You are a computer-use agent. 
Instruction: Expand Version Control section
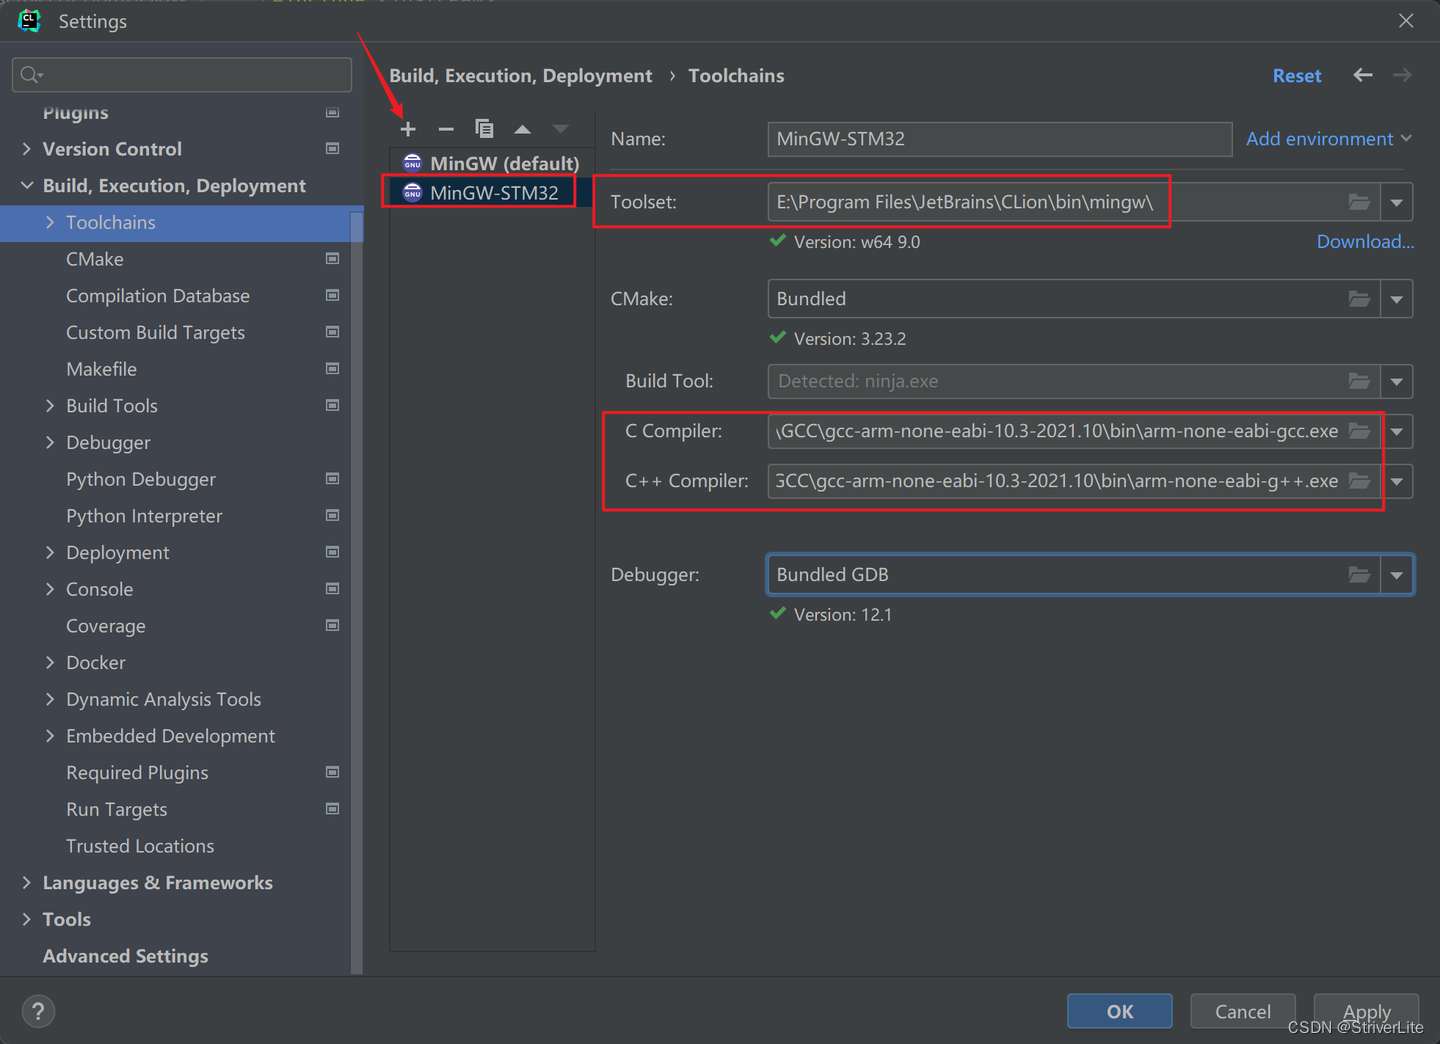click(26, 149)
